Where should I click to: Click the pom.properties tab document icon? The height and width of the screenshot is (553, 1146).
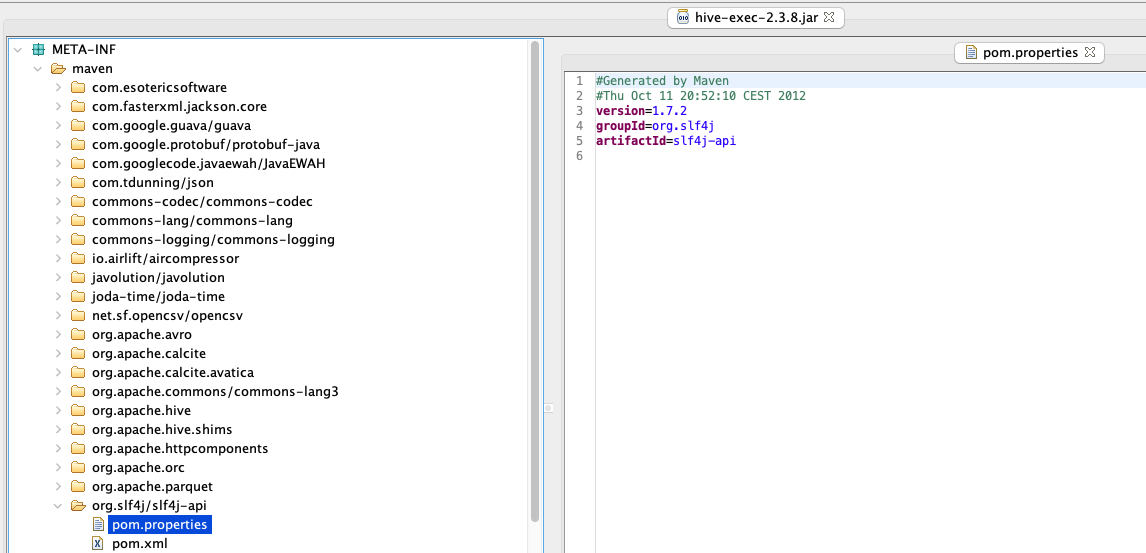tap(971, 52)
